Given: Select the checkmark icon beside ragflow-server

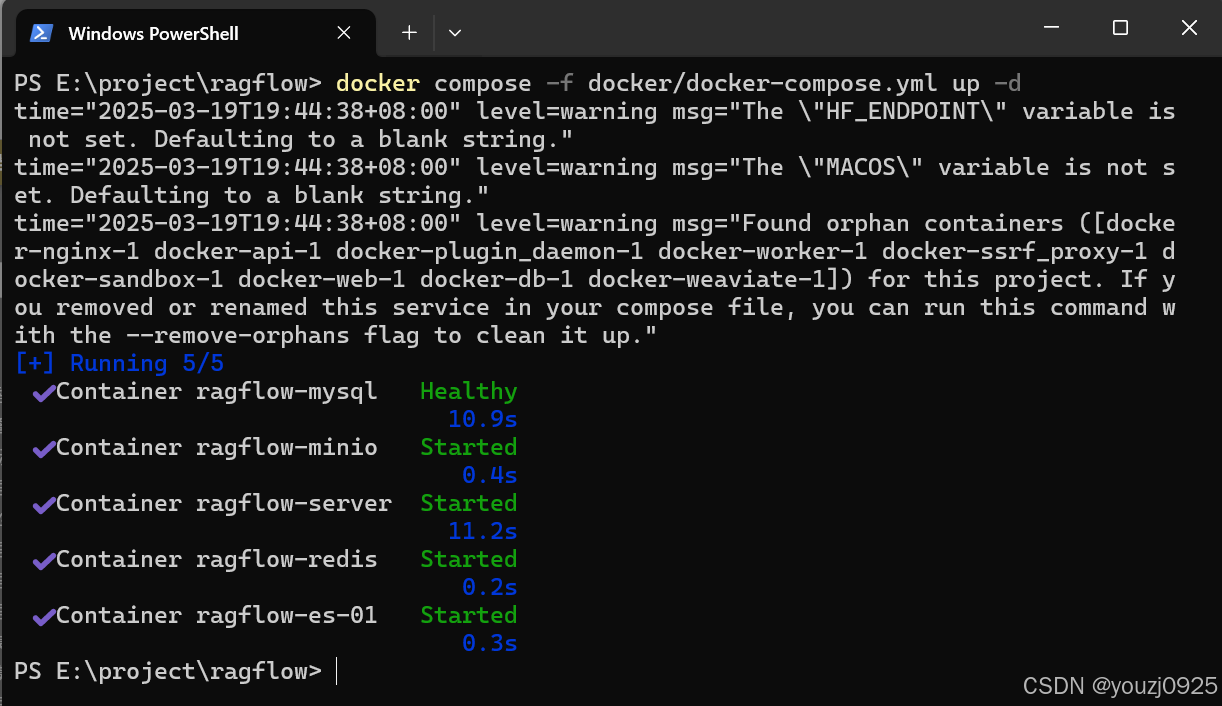Looking at the screenshot, I should coord(42,503).
